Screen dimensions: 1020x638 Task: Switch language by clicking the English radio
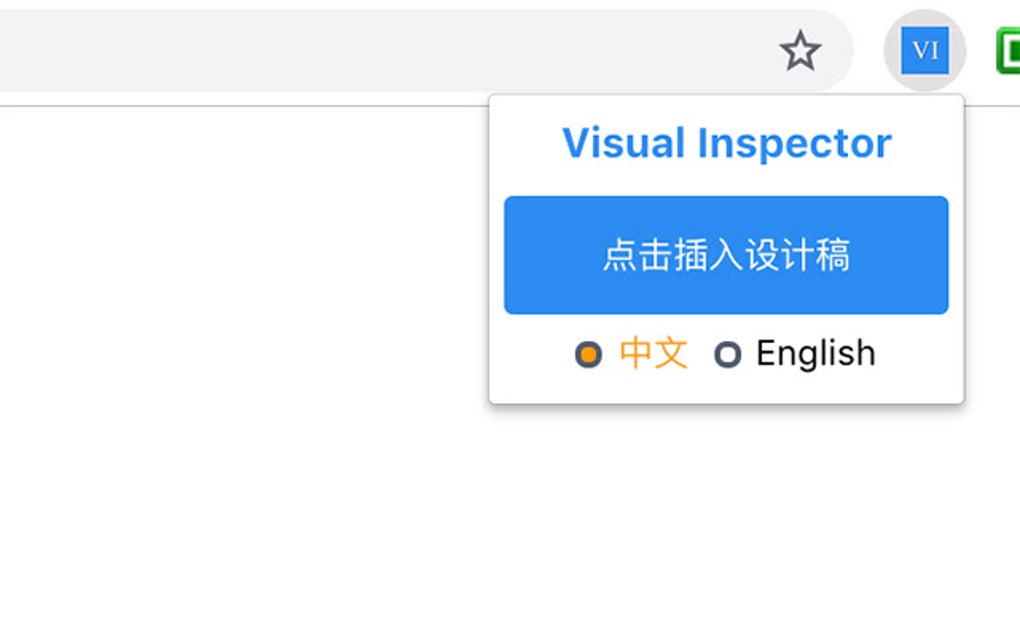coord(727,354)
